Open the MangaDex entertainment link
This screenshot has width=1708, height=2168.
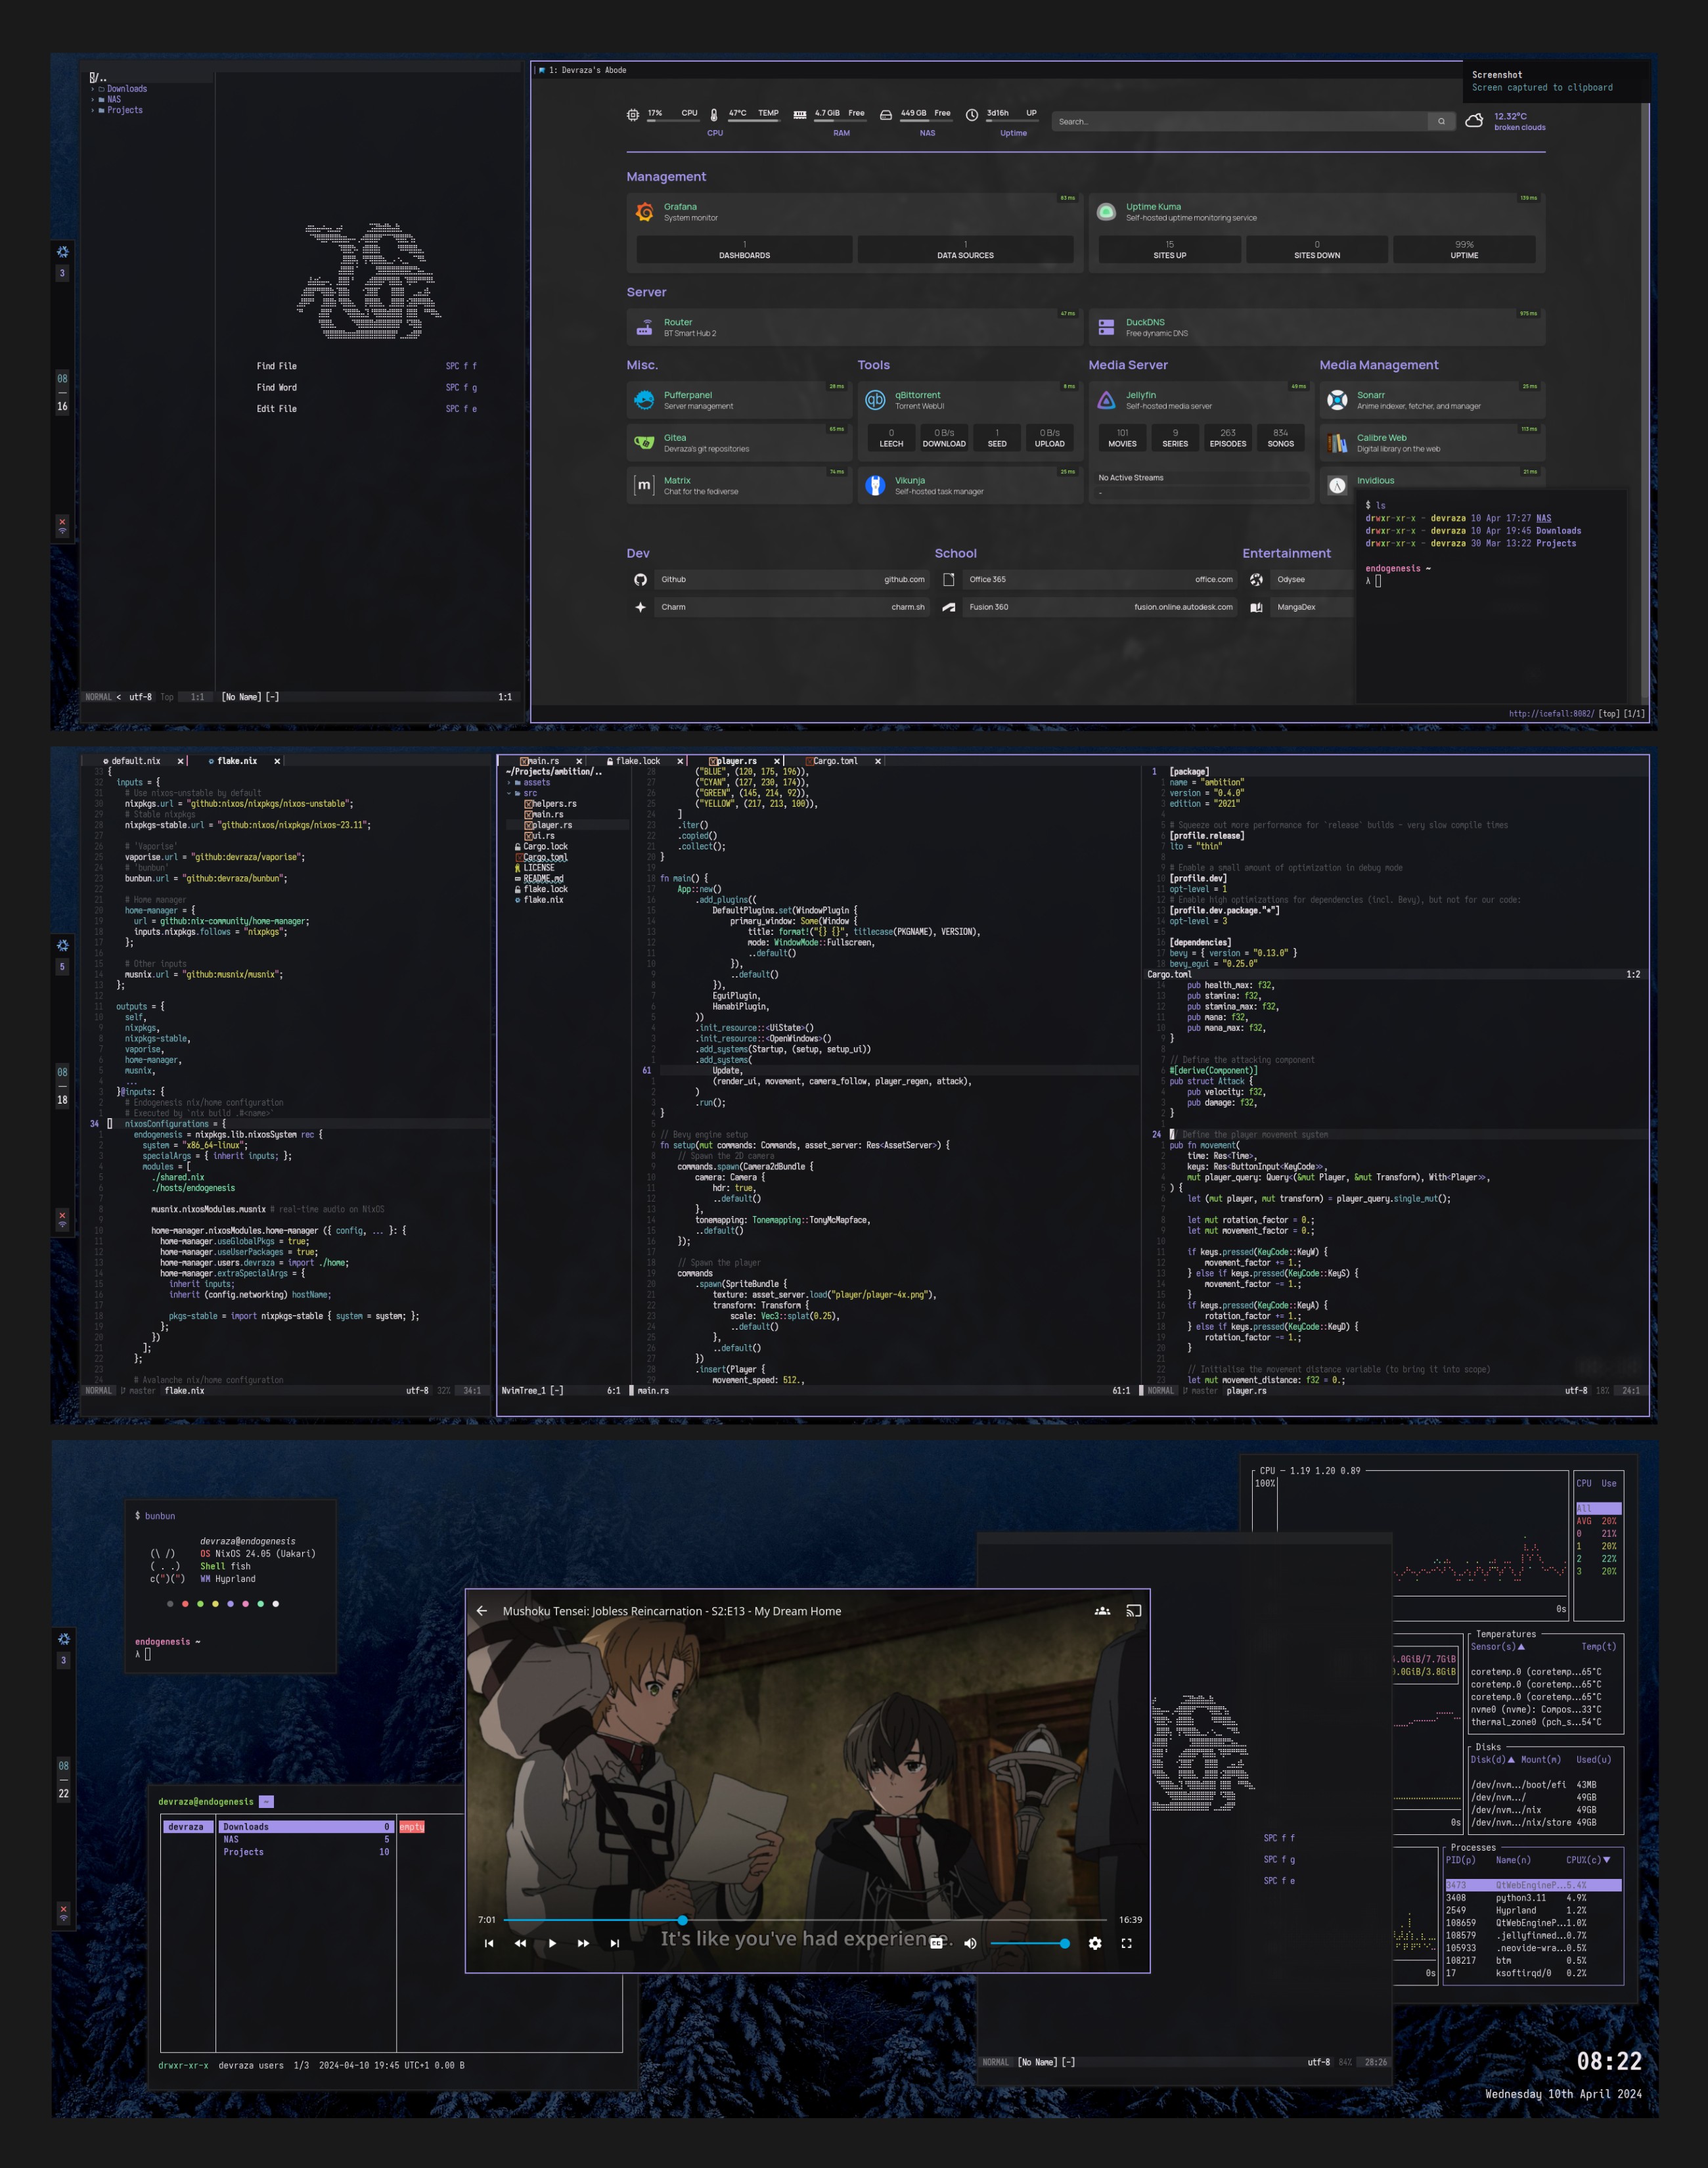(1311, 607)
